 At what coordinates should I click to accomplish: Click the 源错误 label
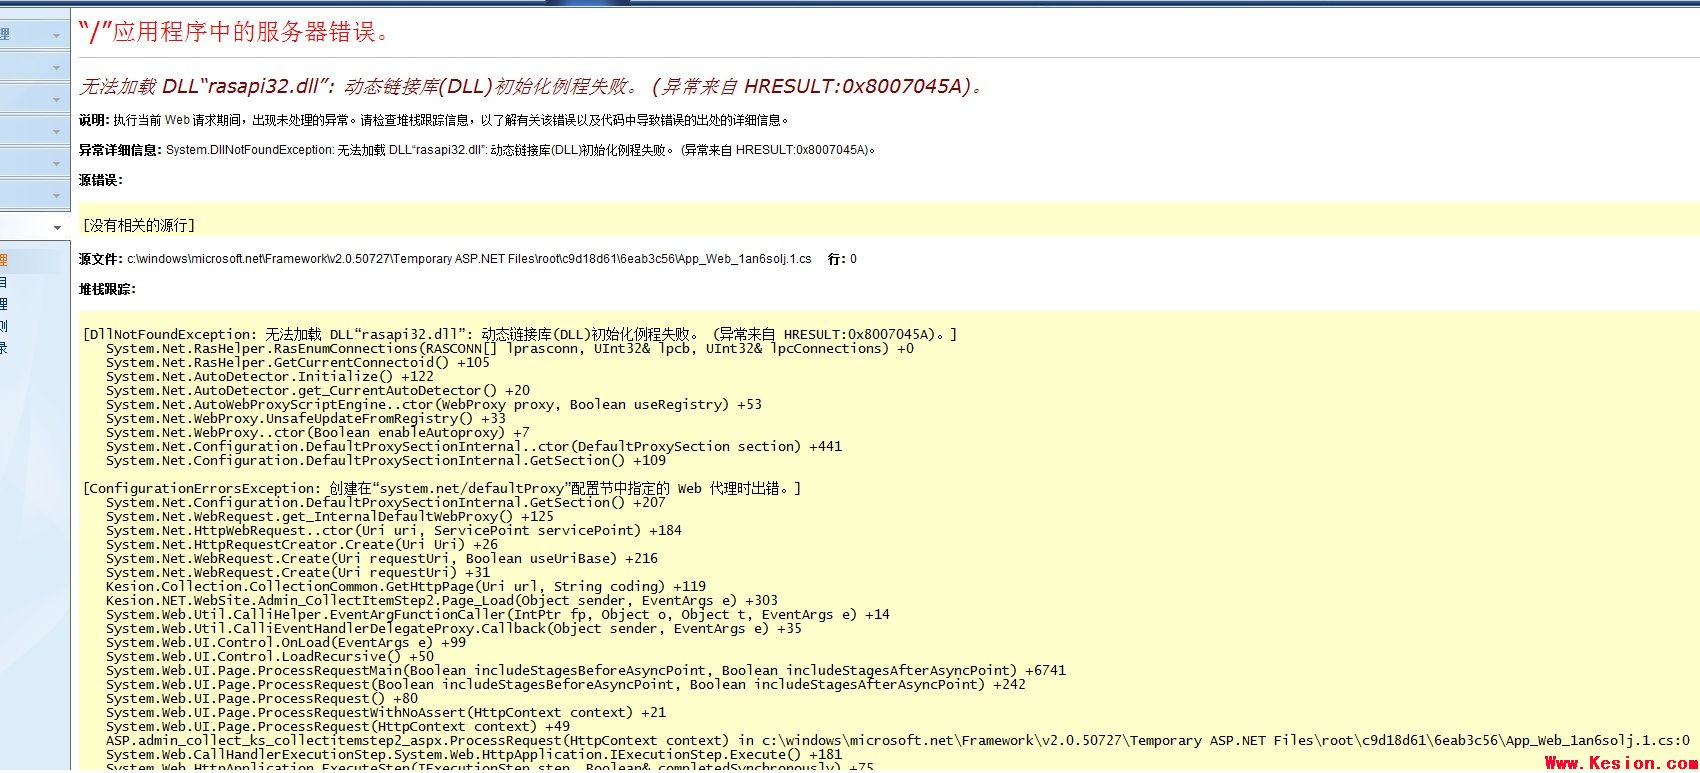100,180
